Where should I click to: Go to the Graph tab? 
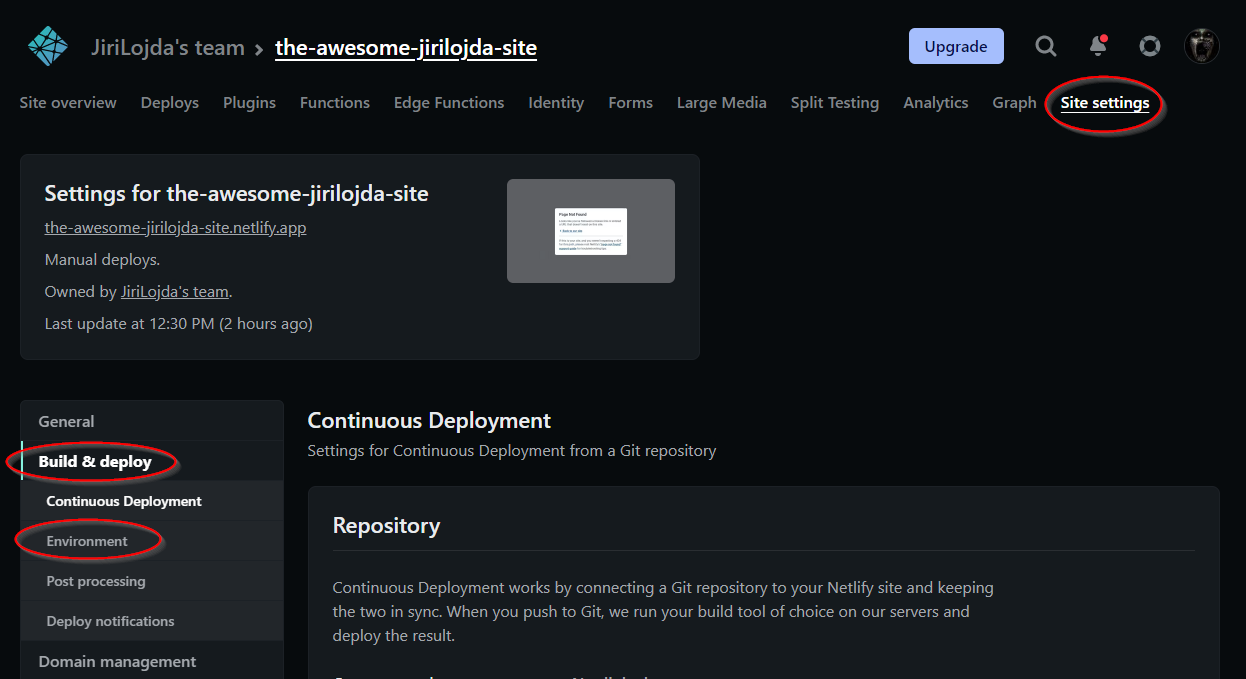(x=1014, y=102)
